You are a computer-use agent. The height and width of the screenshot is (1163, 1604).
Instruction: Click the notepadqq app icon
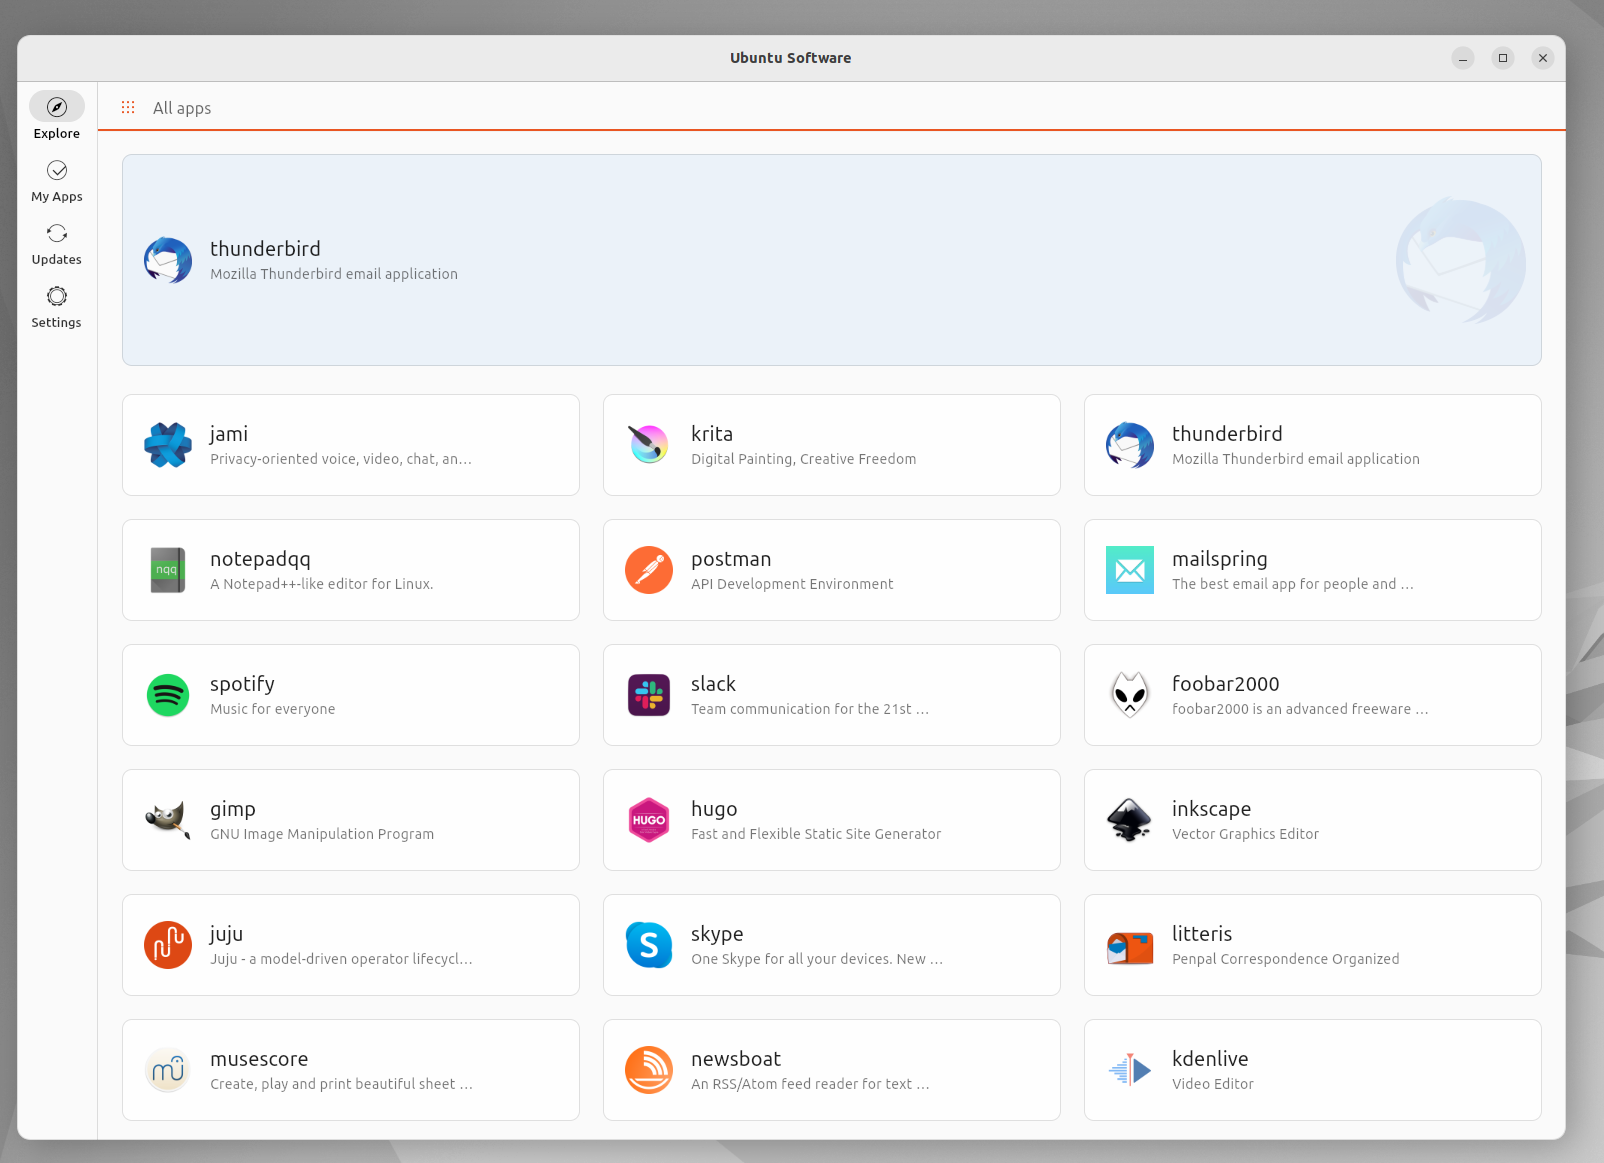point(168,570)
